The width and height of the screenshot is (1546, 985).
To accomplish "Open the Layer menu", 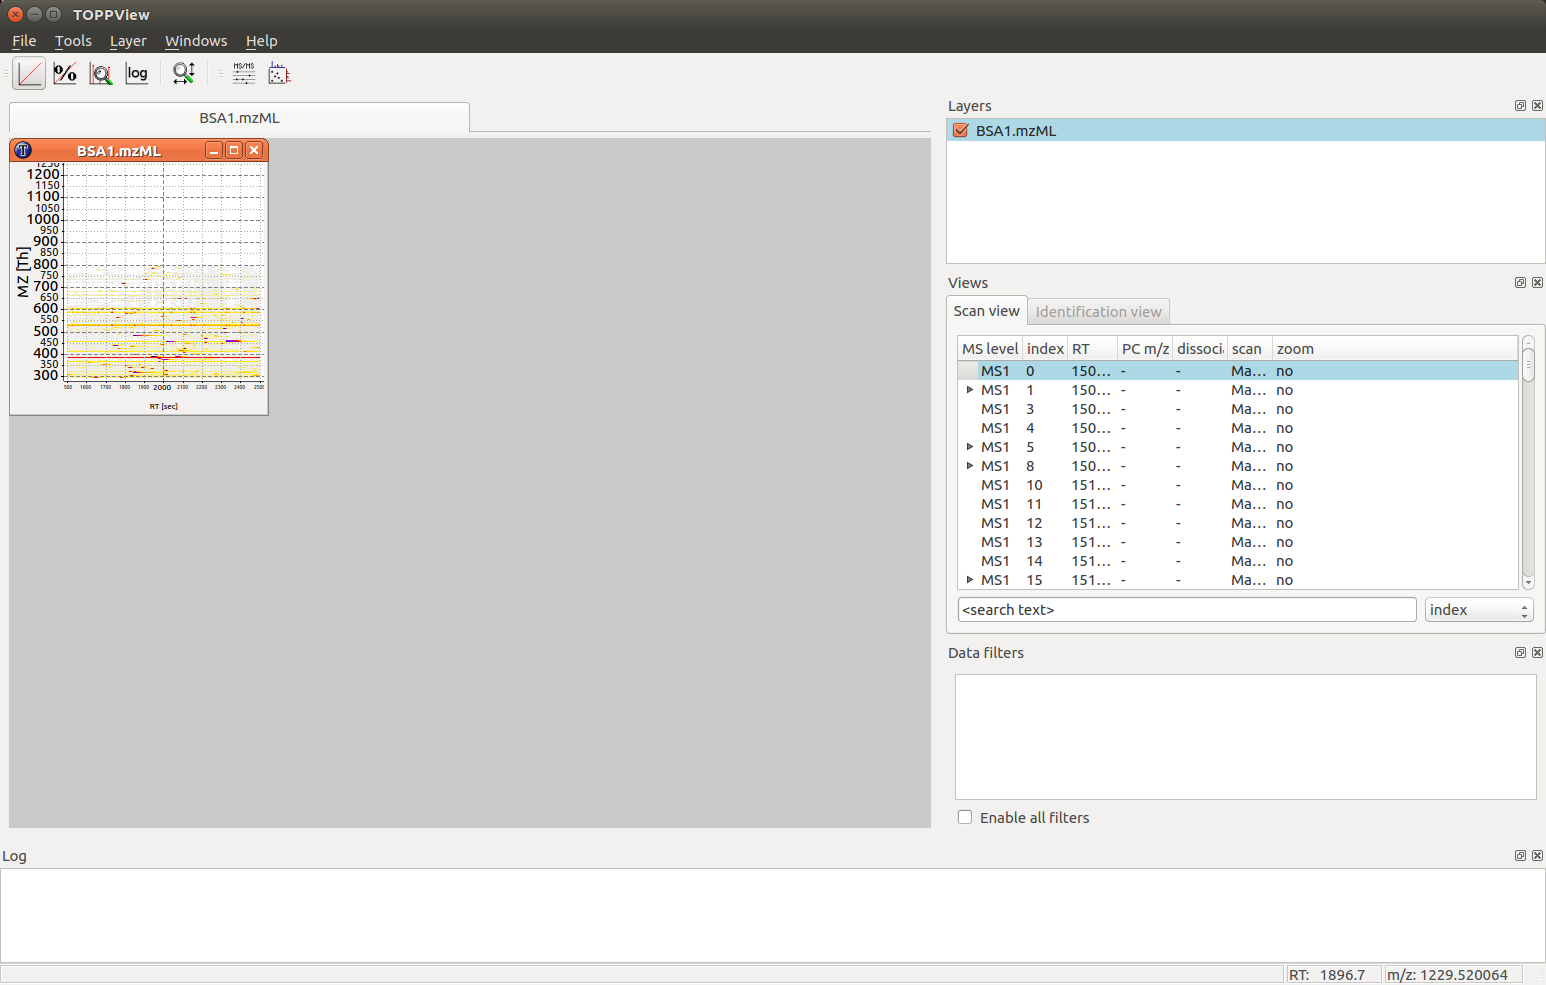I will 128,41.
